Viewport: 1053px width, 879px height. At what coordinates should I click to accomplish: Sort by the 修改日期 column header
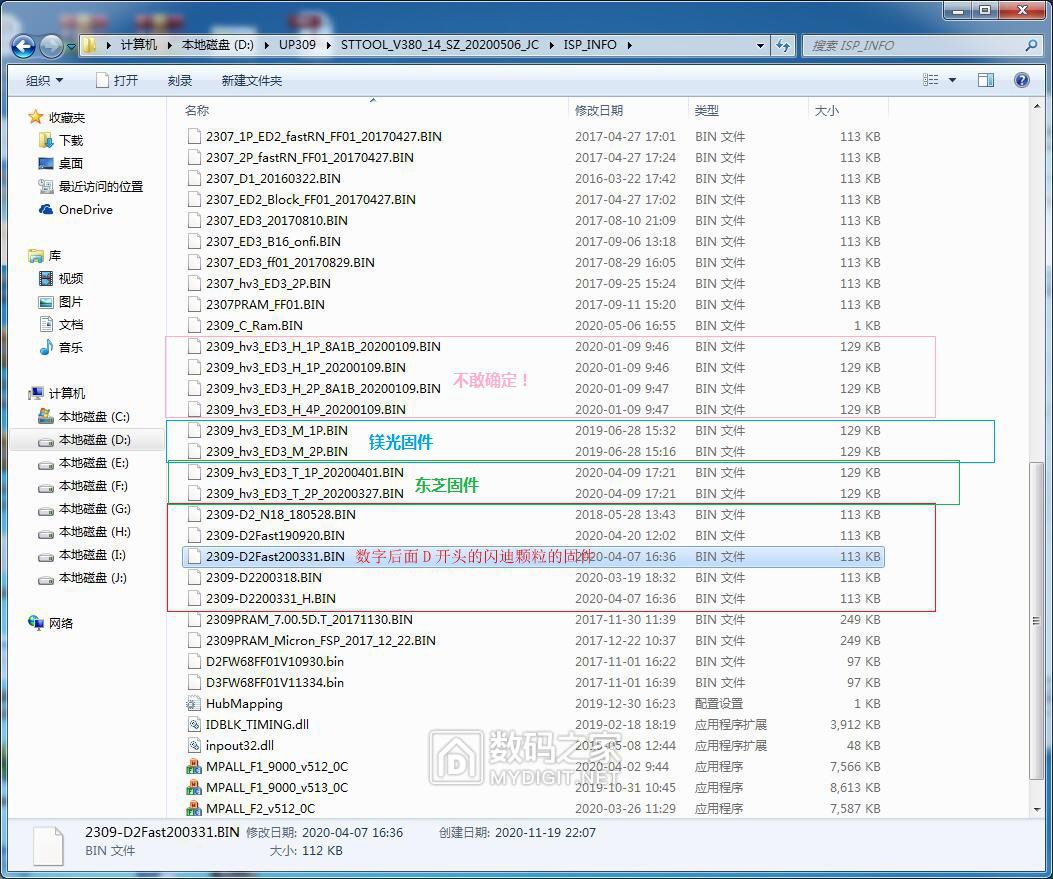tap(599, 111)
